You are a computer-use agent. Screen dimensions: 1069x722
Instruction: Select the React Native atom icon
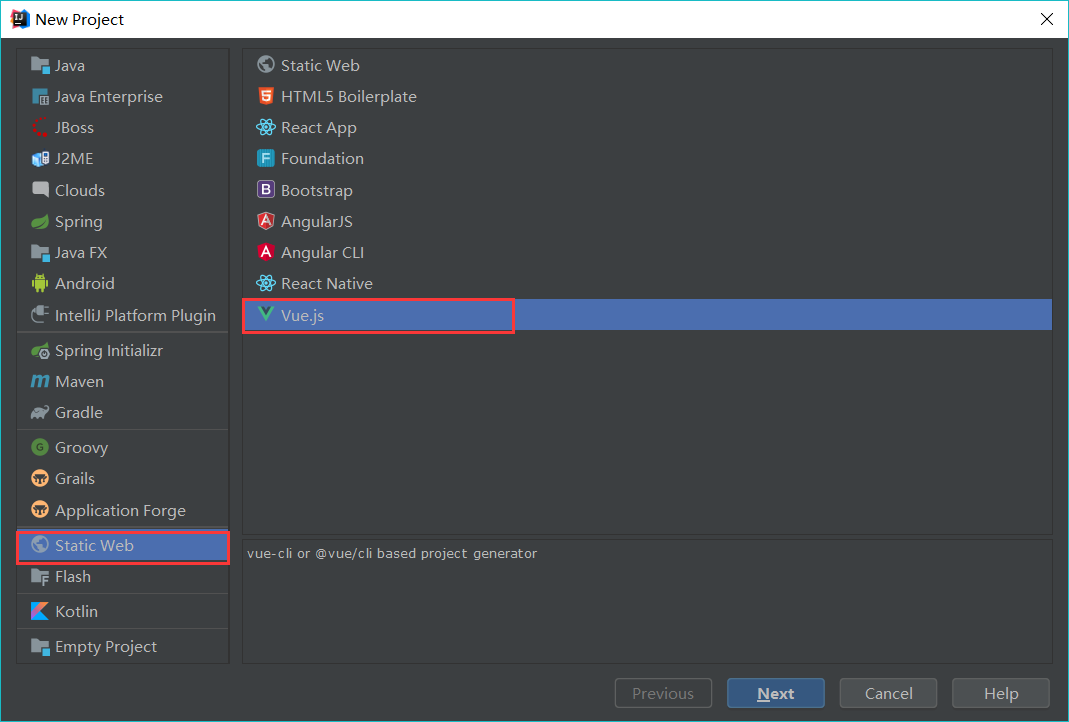266,283
